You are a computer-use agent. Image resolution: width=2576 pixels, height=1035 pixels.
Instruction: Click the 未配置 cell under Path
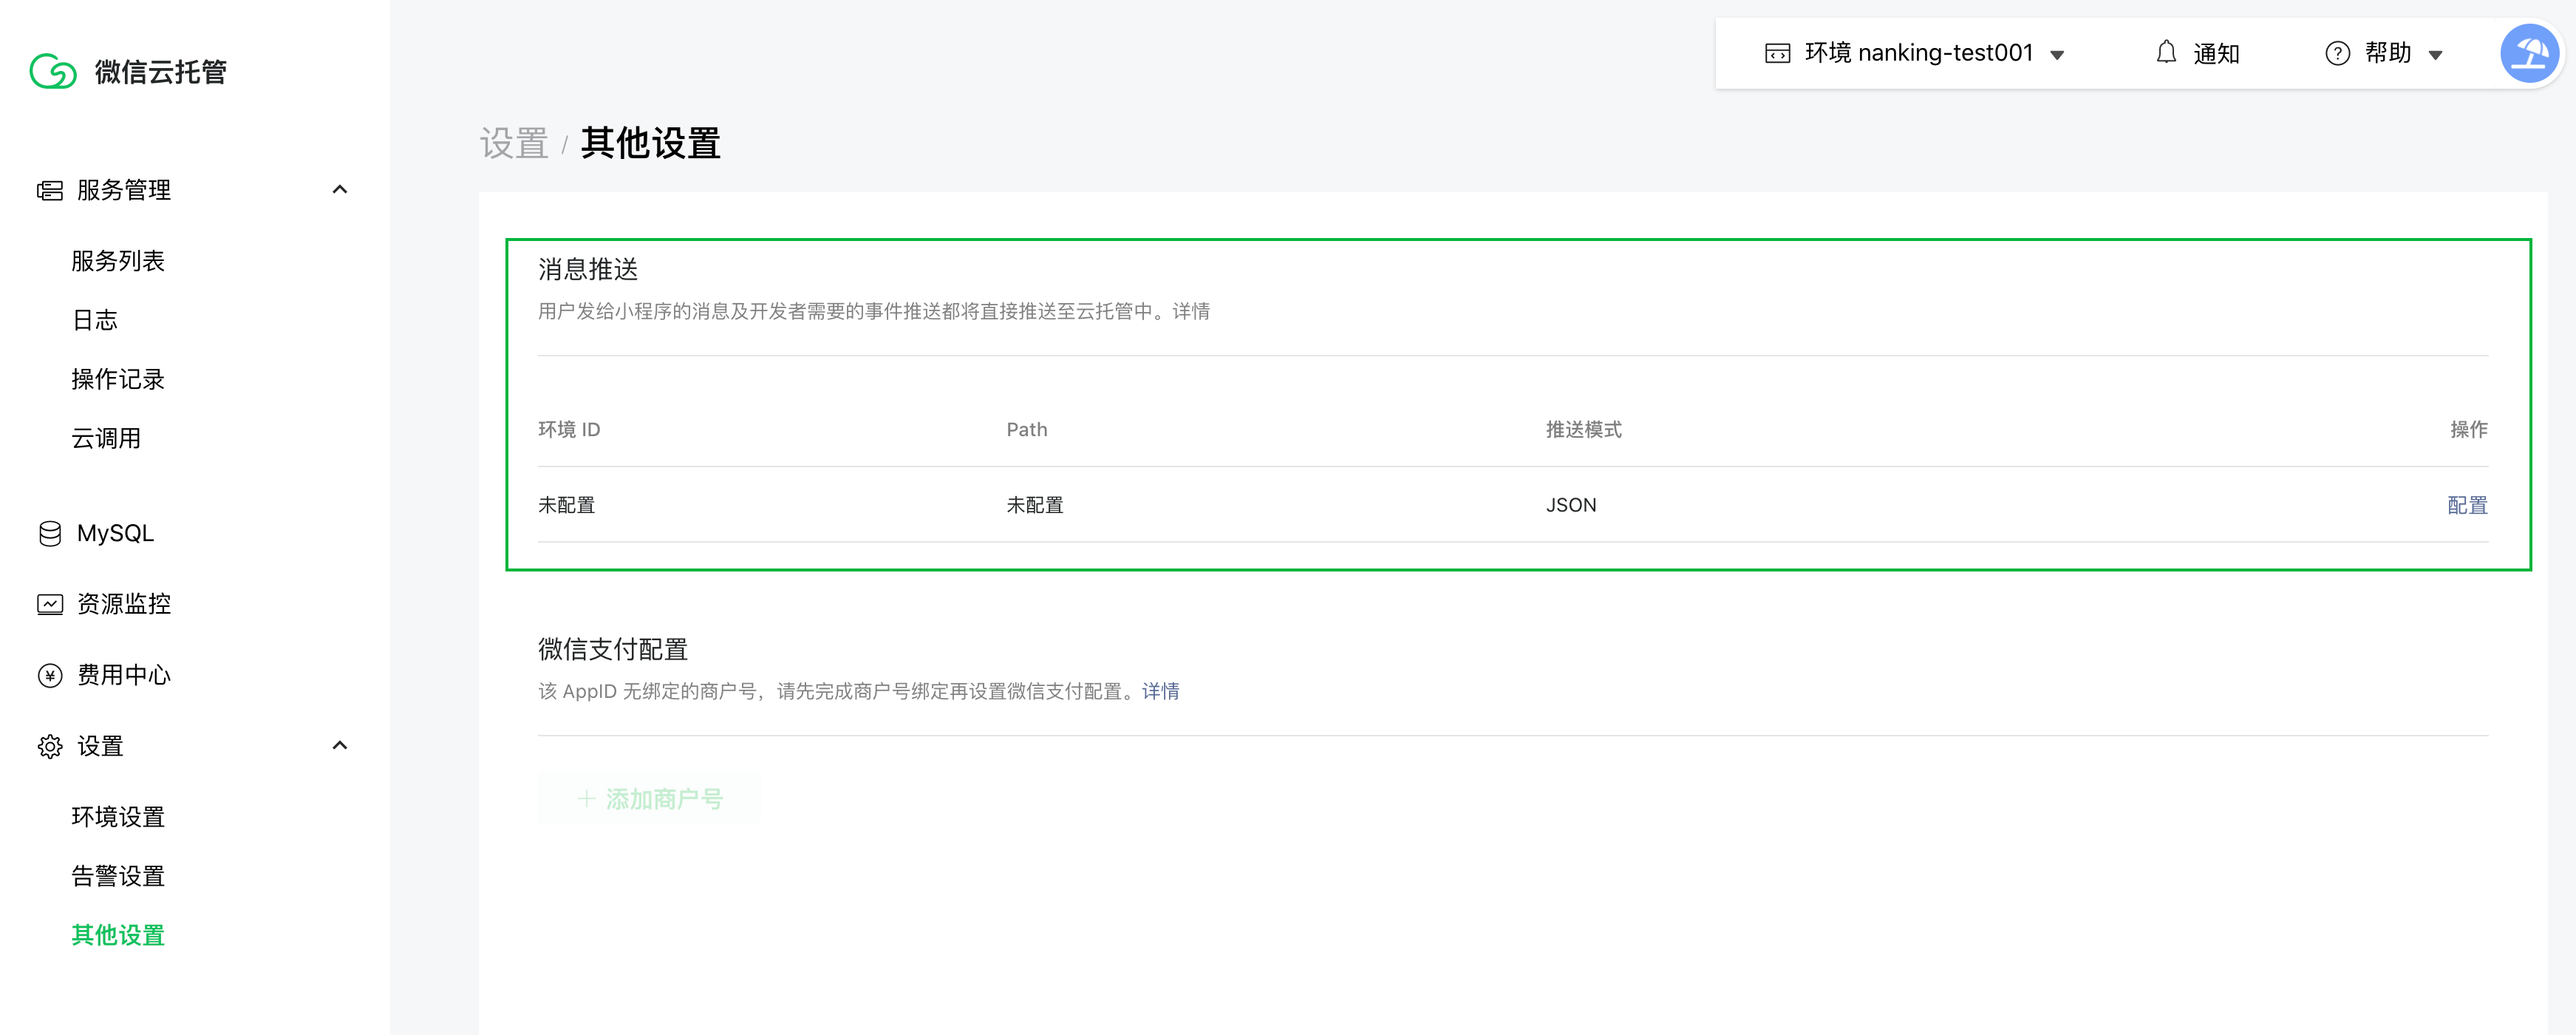pos(1034,505)
